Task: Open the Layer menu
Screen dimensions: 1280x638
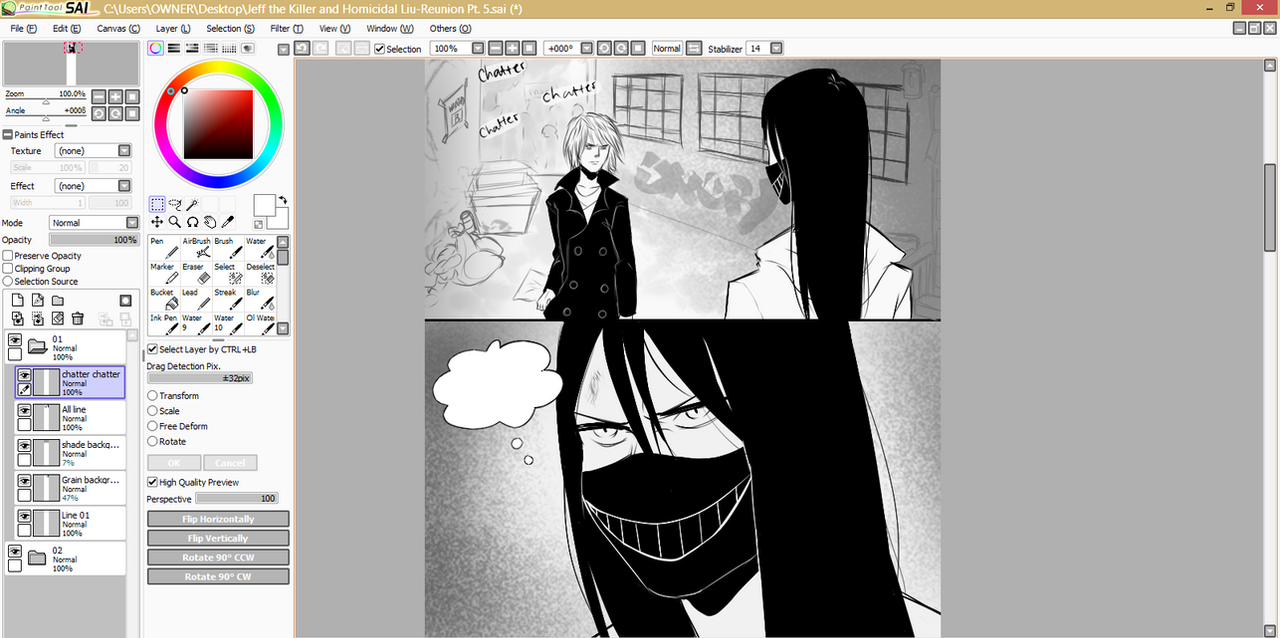Action: [173, 28]
